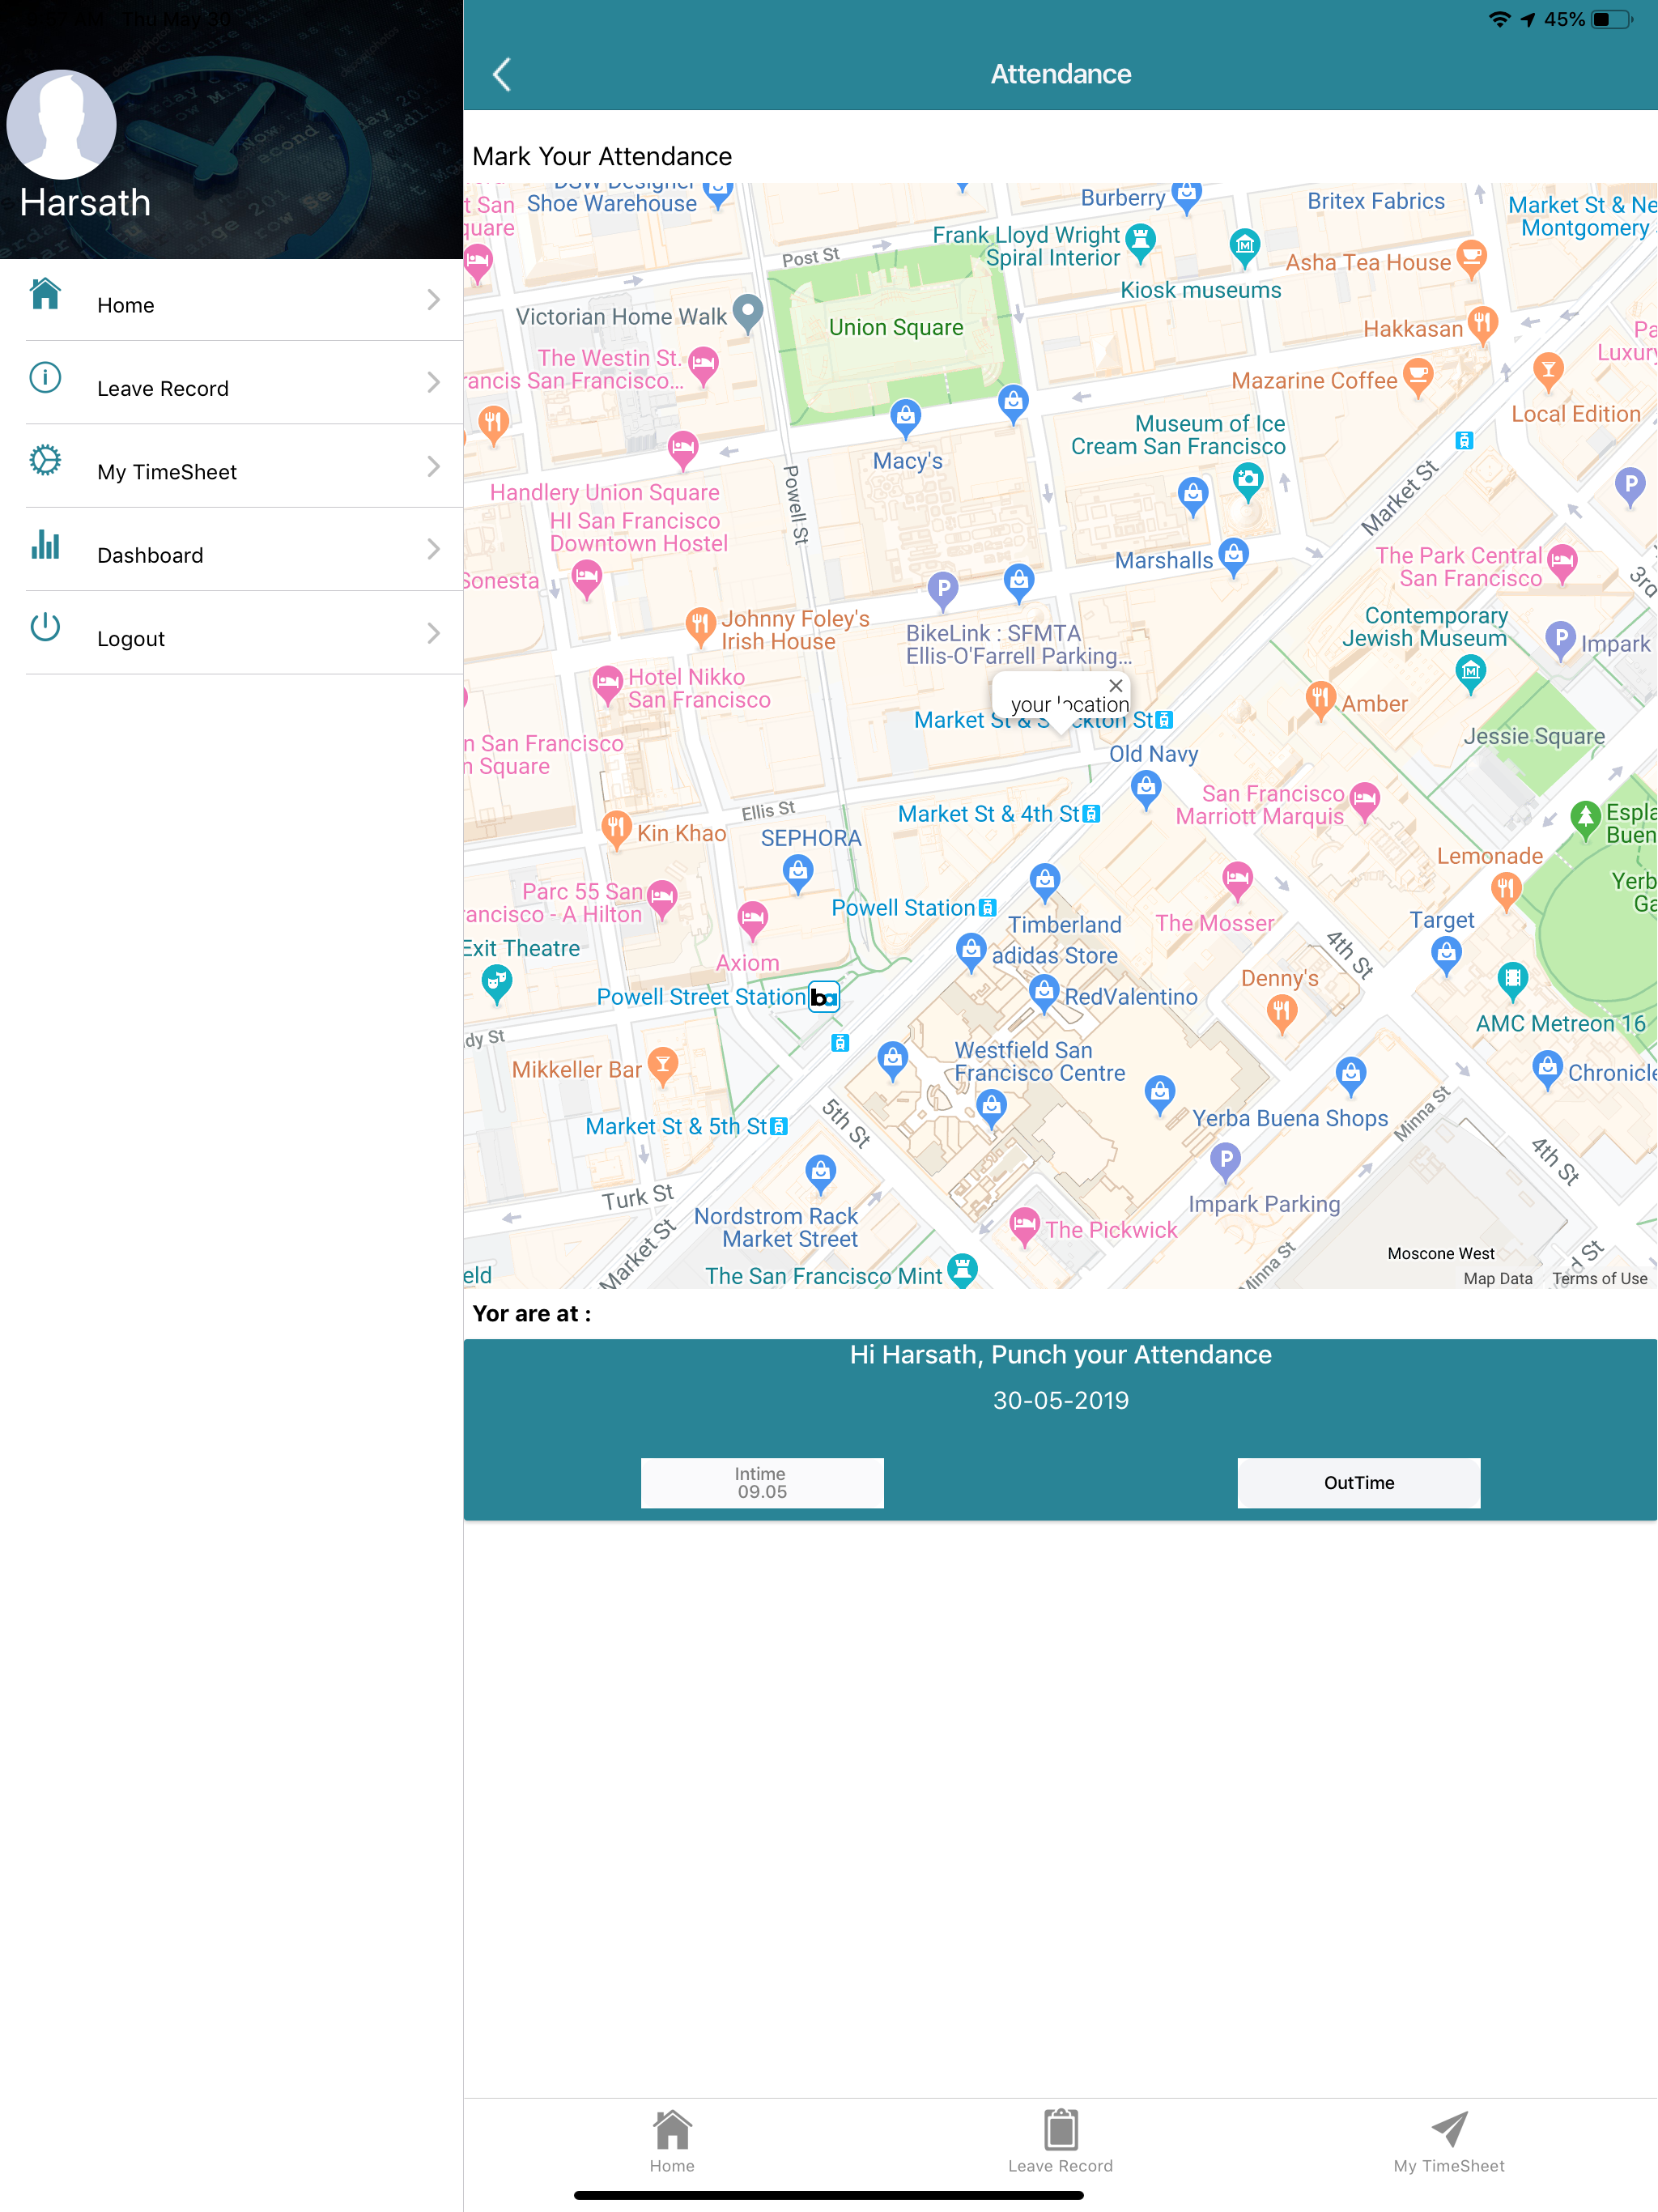Tap the Frank Lloyd Wright Spiral Interior pin

point(1140,241)
